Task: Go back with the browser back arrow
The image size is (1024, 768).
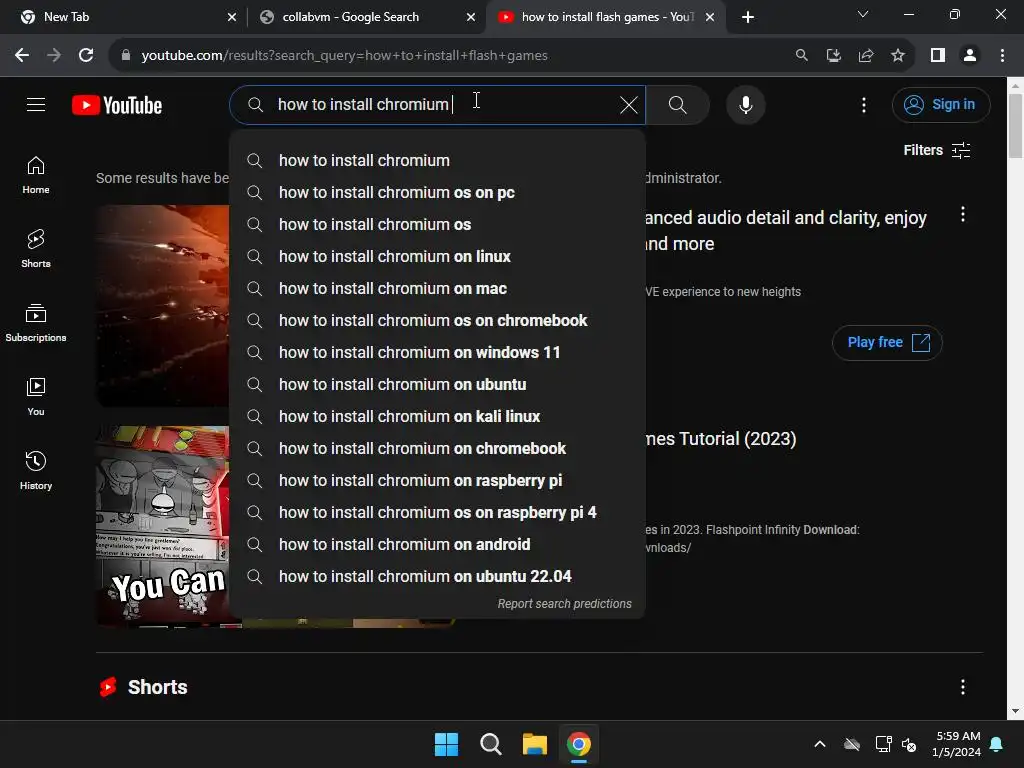Action: point(22,55)
